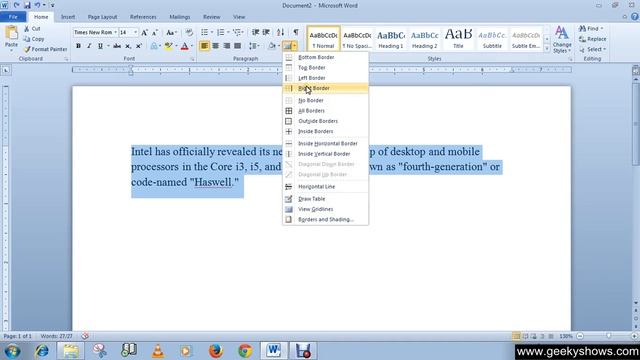
Task: Open VLC media player from taskbar
Action: pyautogui.click(x=158, y=351)
